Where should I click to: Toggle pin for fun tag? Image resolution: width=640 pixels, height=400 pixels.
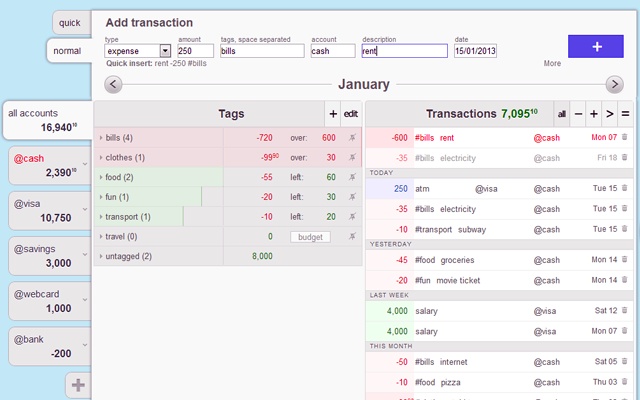coord(352,197)
